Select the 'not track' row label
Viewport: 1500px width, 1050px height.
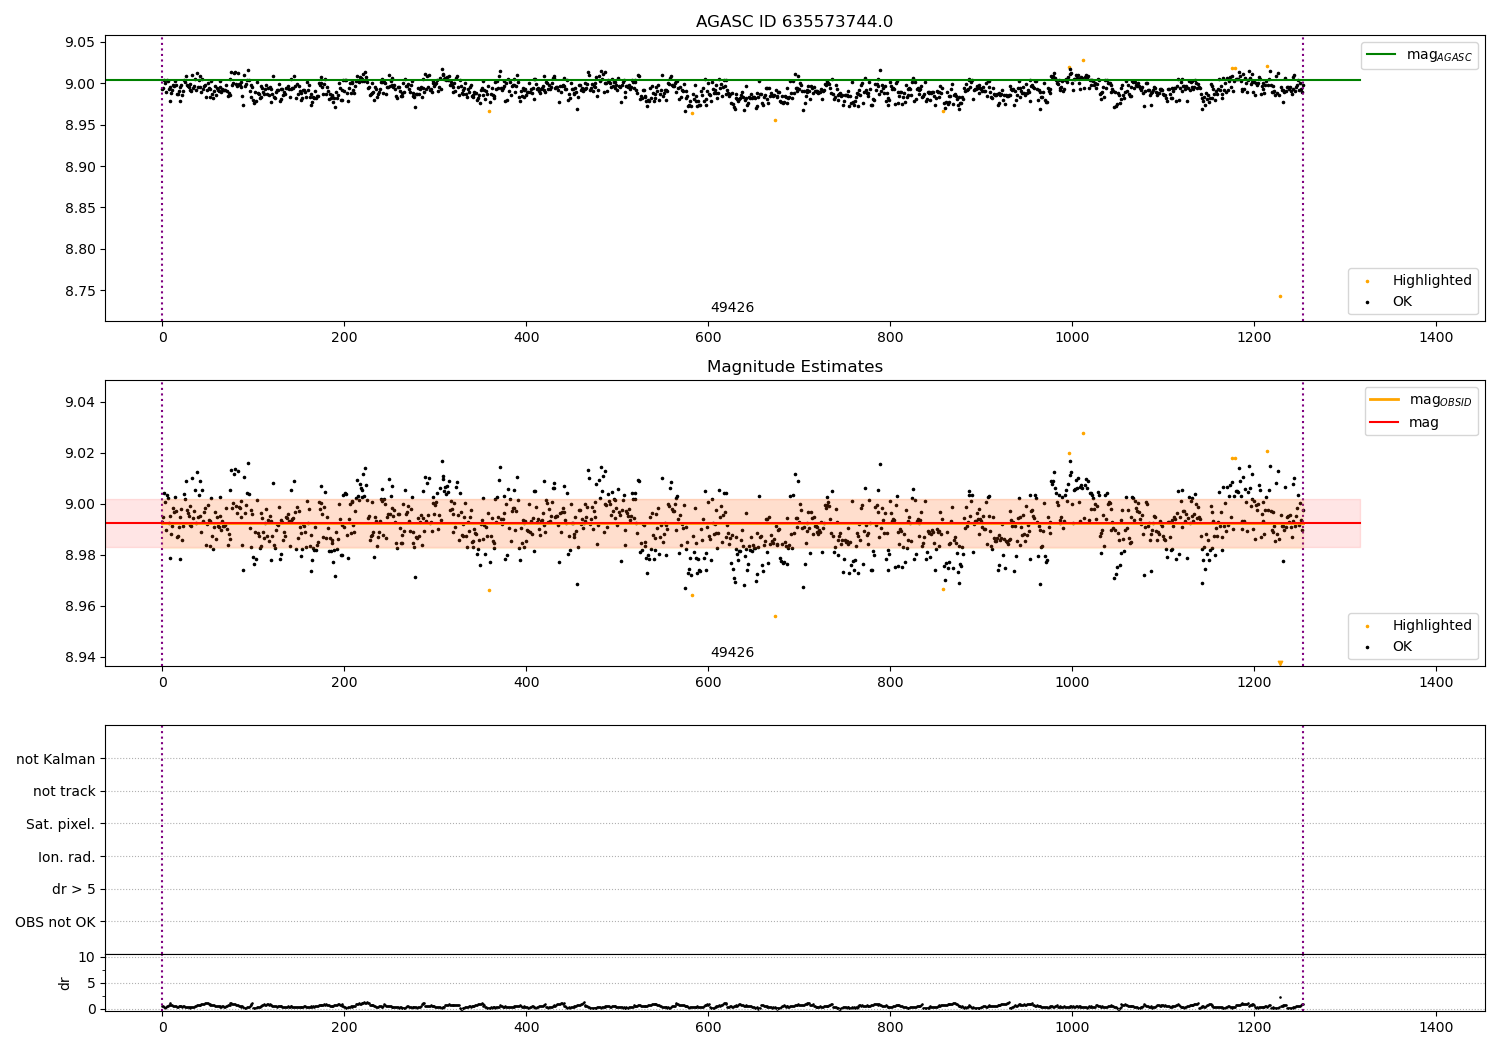coord(64,791)
